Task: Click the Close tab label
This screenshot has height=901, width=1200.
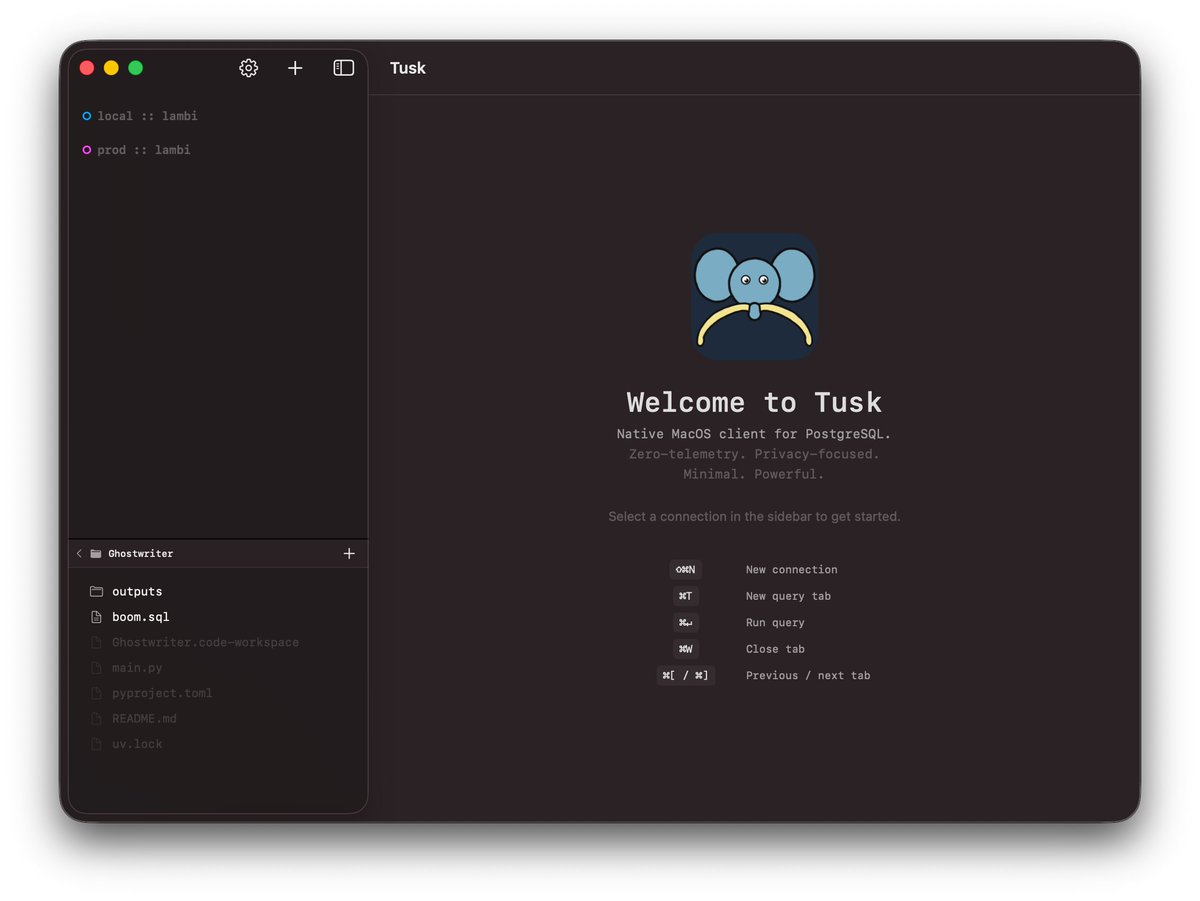Action: [x=775, y=649]
